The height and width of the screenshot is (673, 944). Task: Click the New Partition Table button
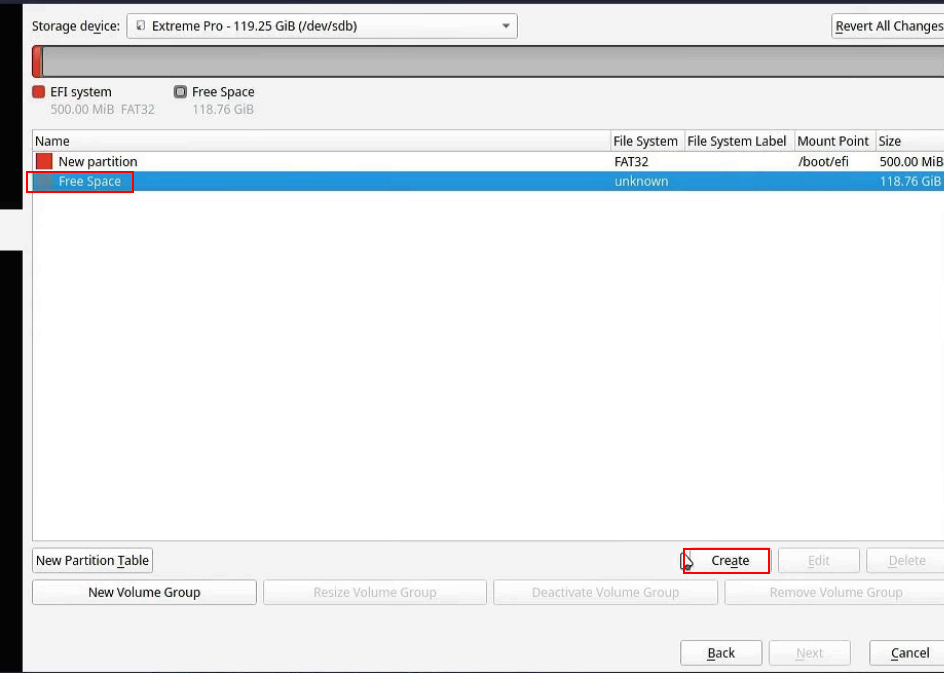(x=92, y=560)
